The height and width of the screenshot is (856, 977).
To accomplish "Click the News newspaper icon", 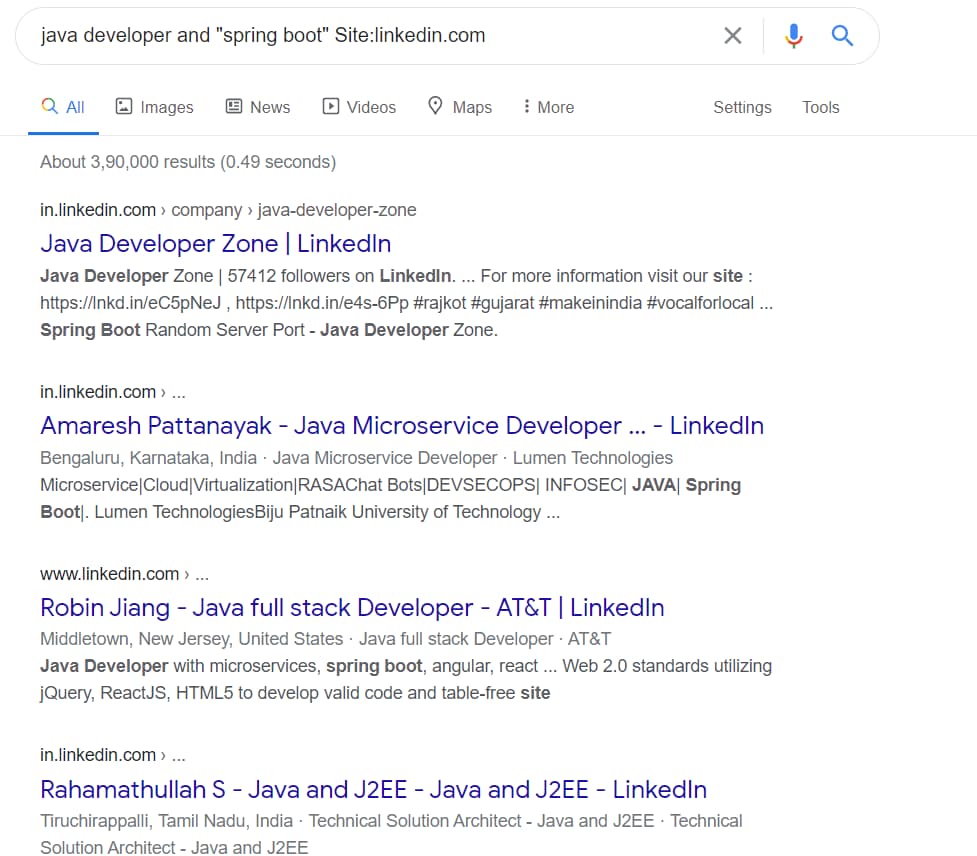I will (233, 106).
